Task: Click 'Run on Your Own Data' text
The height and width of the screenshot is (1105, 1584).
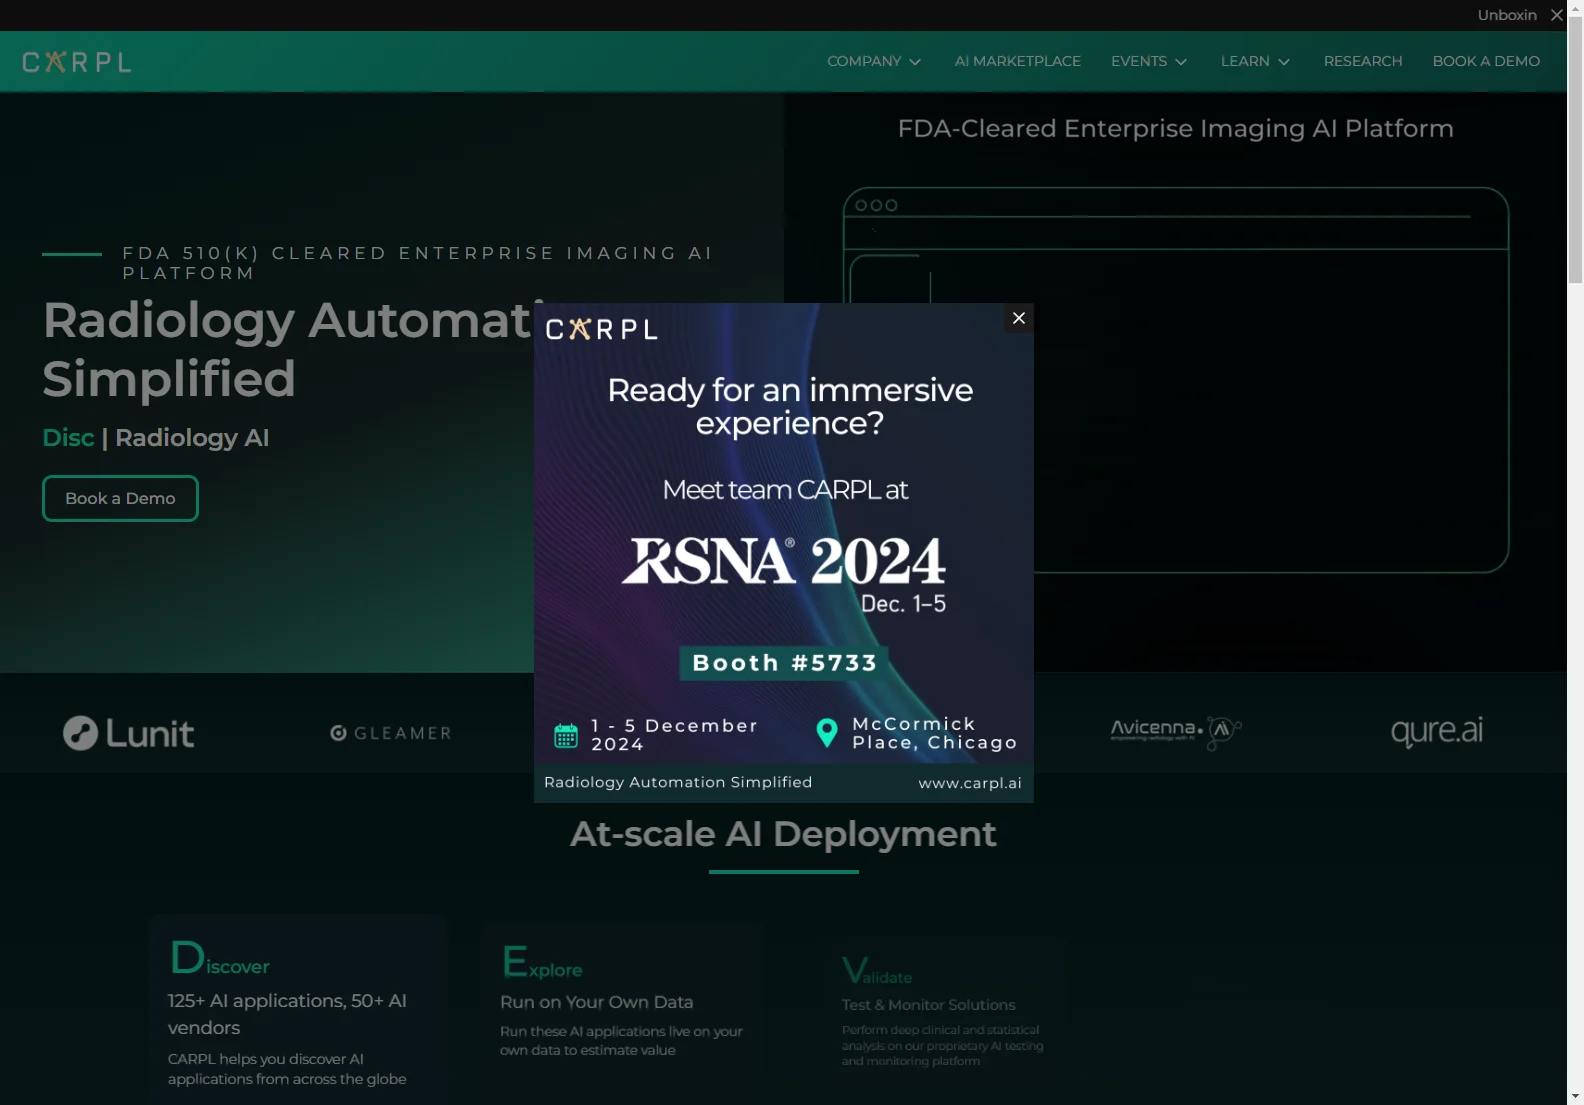Action: [596, 1002]
